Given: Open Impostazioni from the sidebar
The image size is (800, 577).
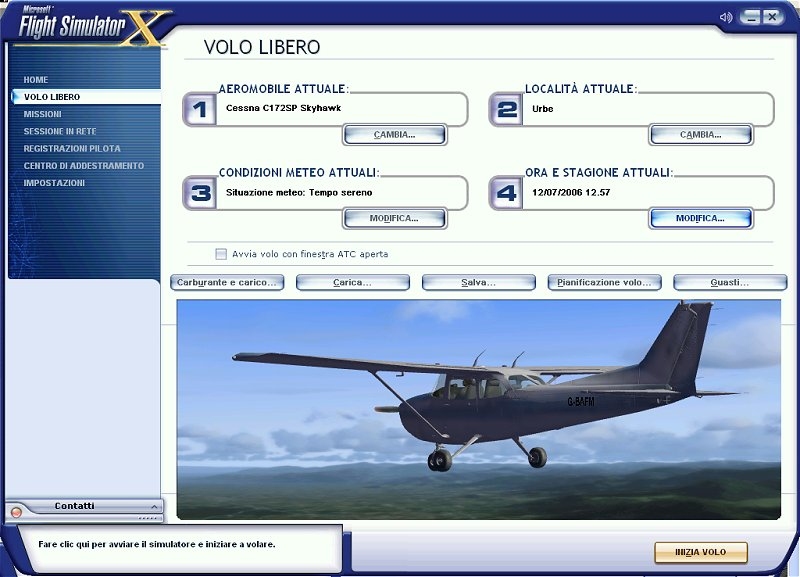Looking at the screenshot, I should [x=54, y=183].
